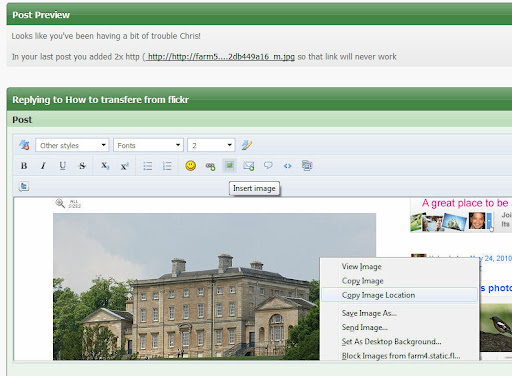Viewport: 512px width, 376px height.
Task: Expand the Fonts dropdown list
Action: (x=148, y=145)
